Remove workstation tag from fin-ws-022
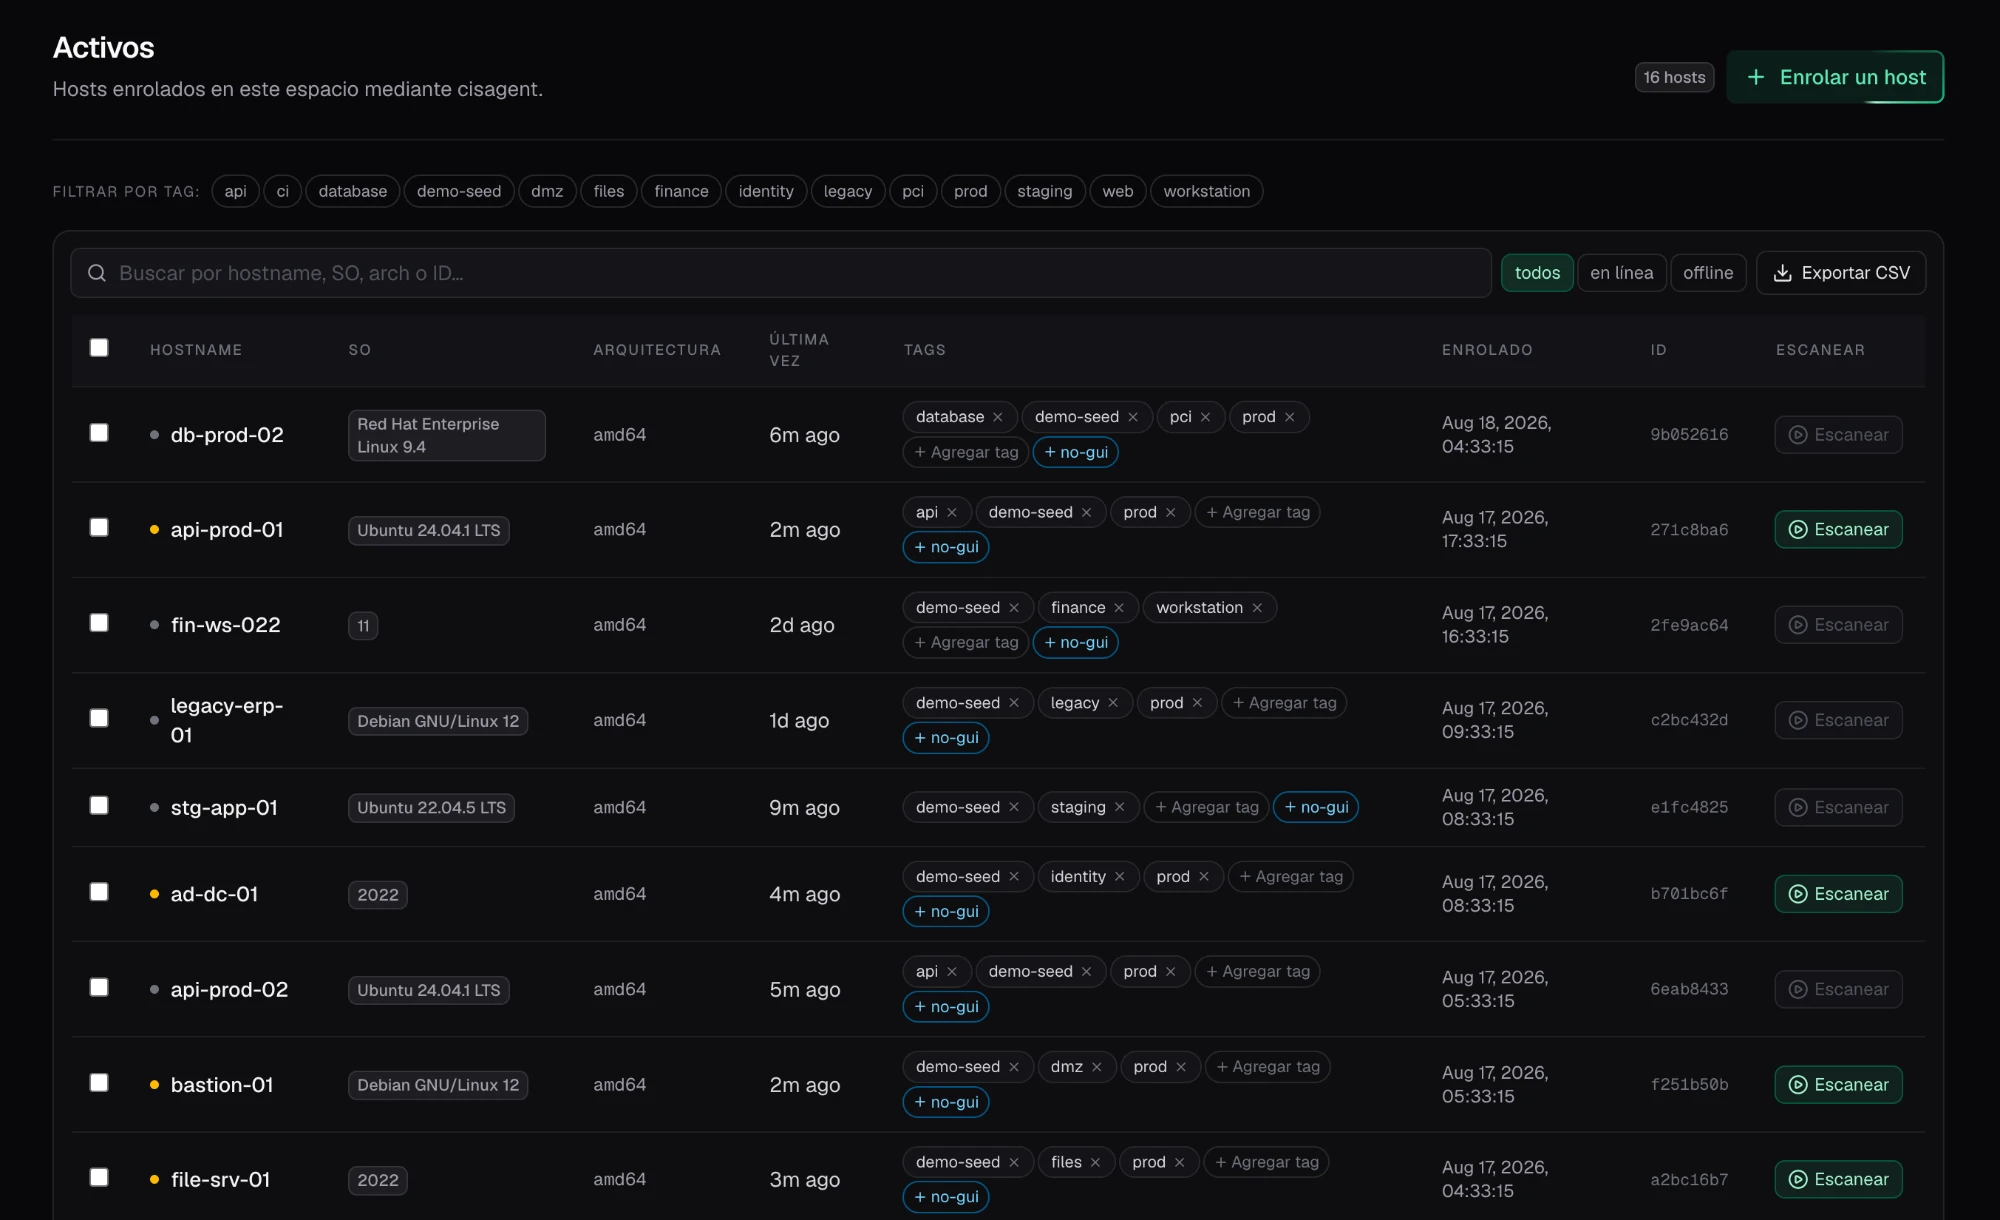The width and height of the screenshot is (2000, 1220). tap(1256, 608)
